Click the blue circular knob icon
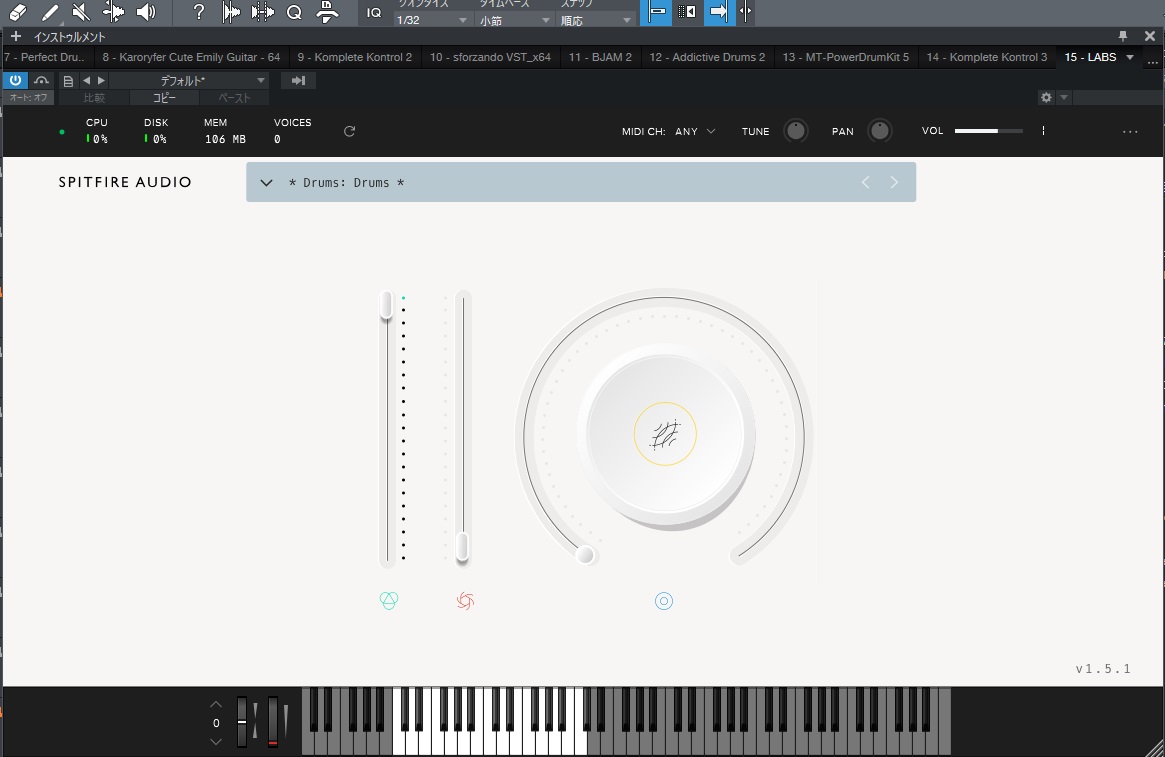This screenshot has width=1165, height=757. point(664,601)
